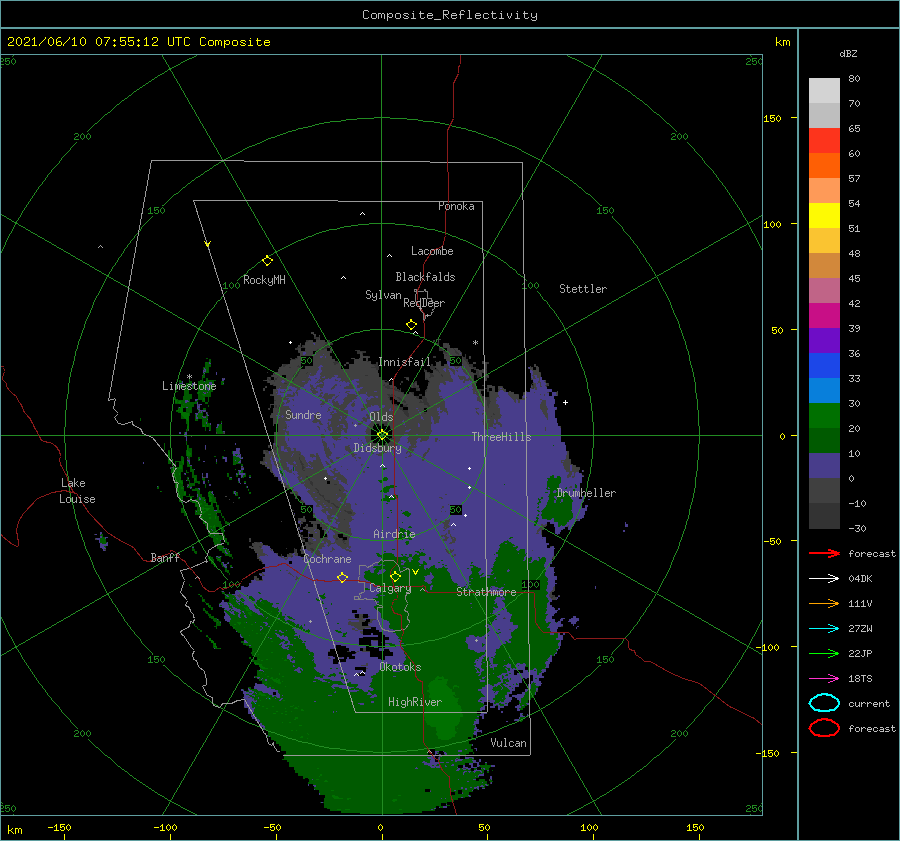The width and height of the screenshot is (900, 841).
Task: Click the yellow diamond marker over Calgary
Action: click(x=395, y=576)
